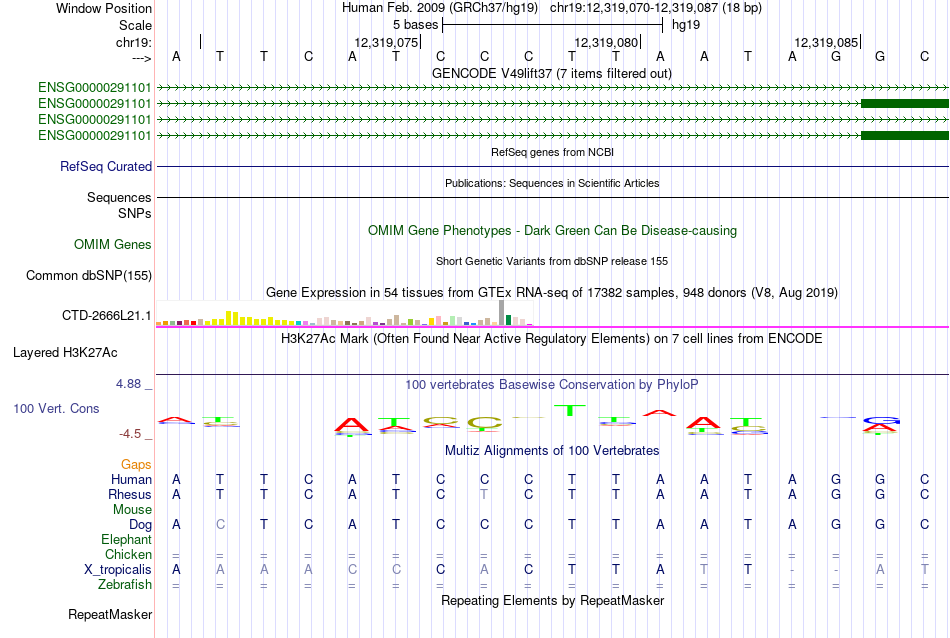Click the gray mismatched T in Rhesus row
The width and height of the screenshot is (950, 638).
pos(484,494)
